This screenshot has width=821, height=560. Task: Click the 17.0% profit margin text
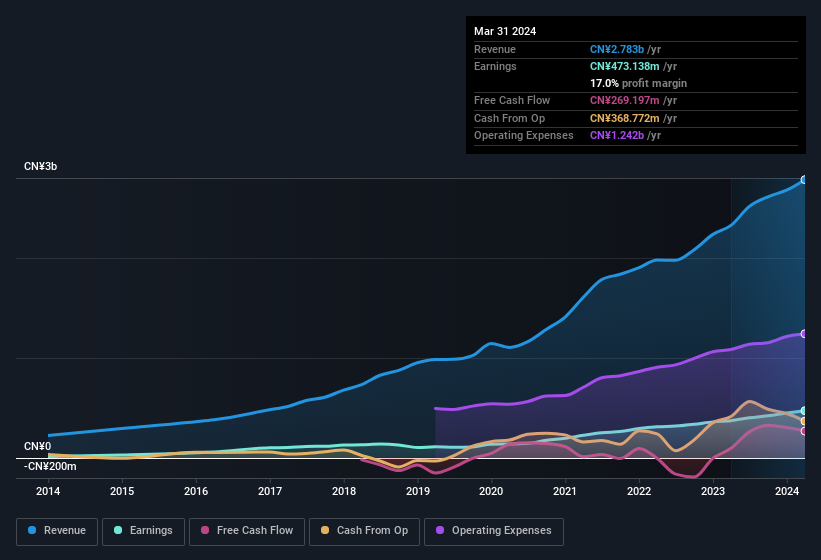pyautogui.click(x=638, y=83)
